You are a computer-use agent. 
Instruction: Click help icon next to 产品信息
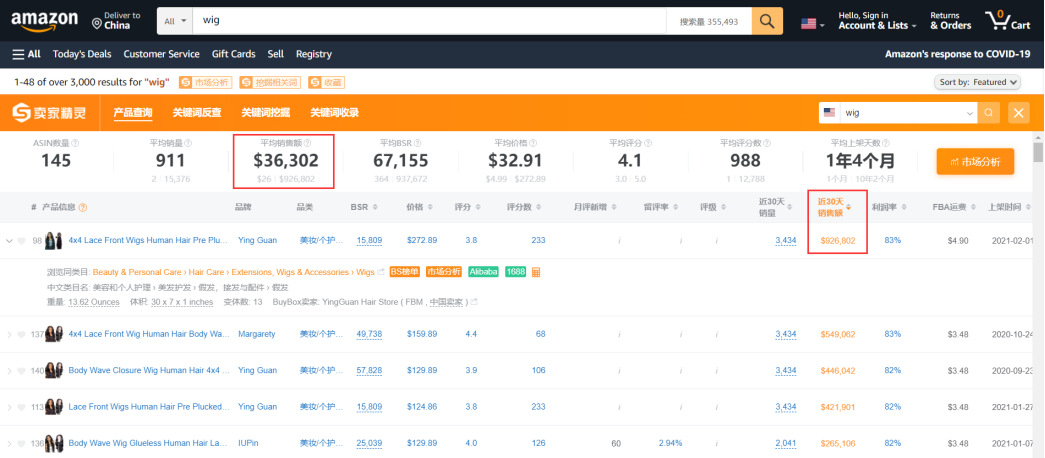pos(83,207)
